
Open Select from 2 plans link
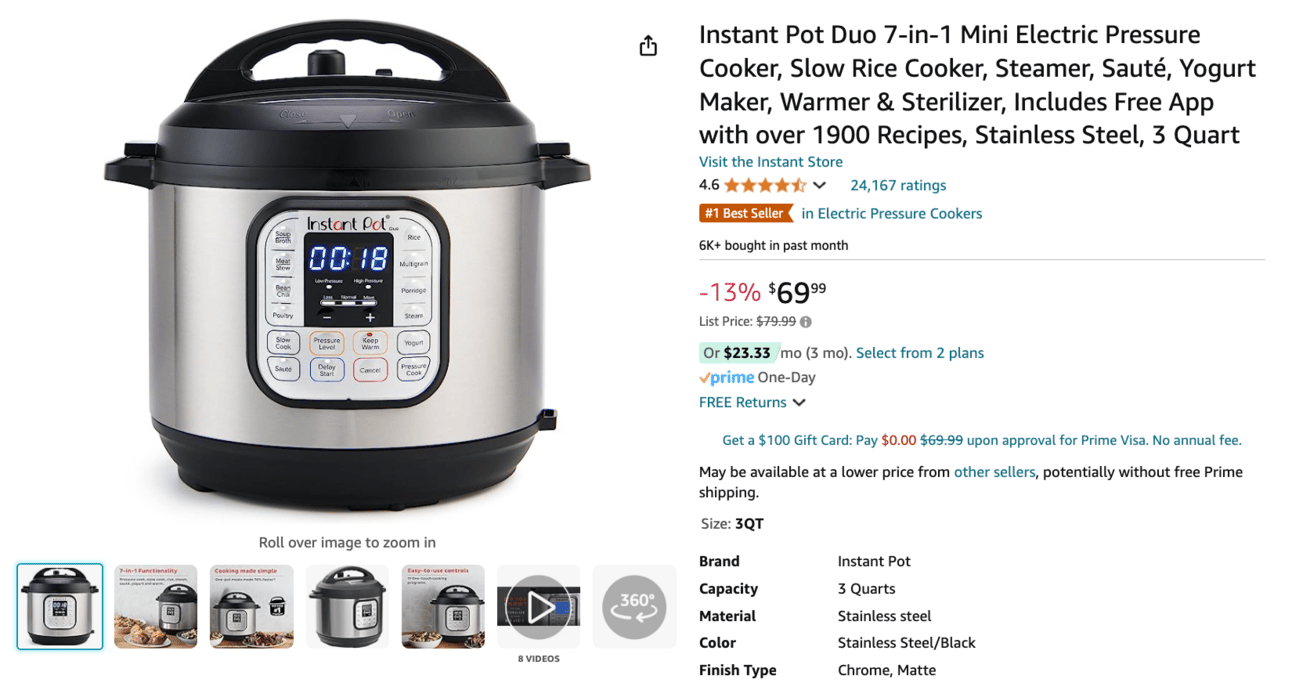(x=920, y=353)
